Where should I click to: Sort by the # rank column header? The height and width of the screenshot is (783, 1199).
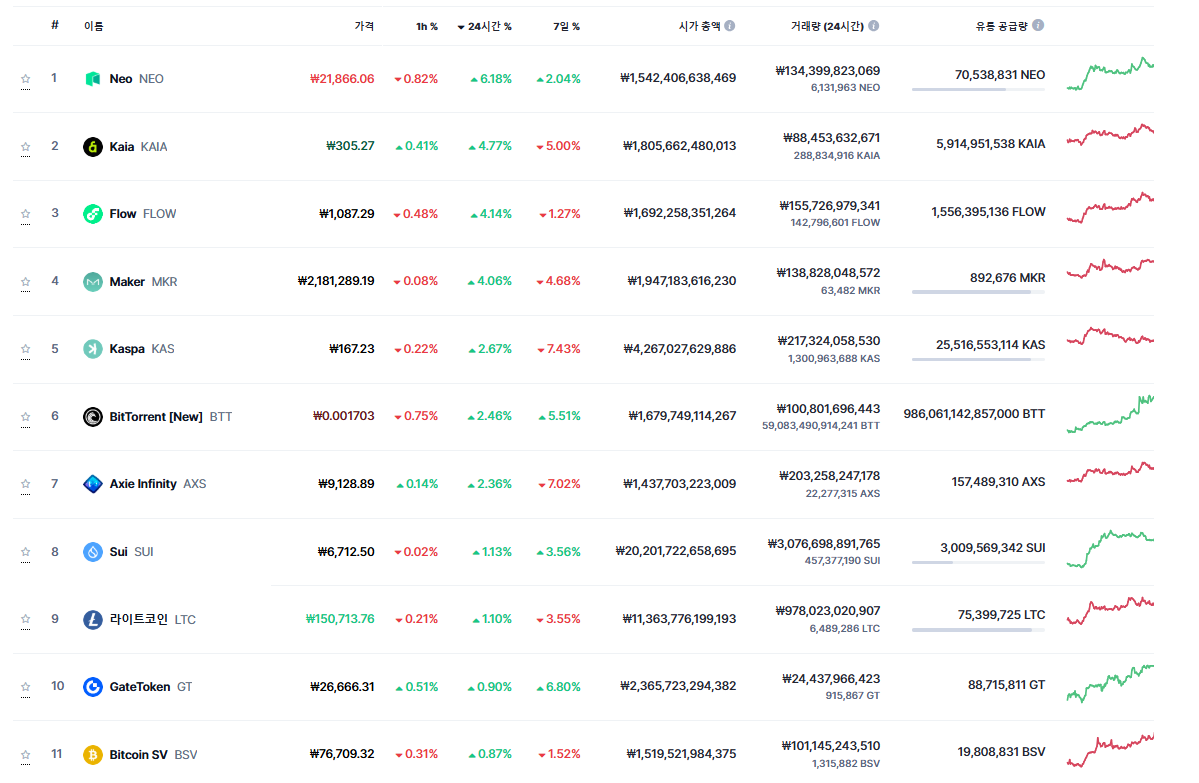click(x=54, y=25)
